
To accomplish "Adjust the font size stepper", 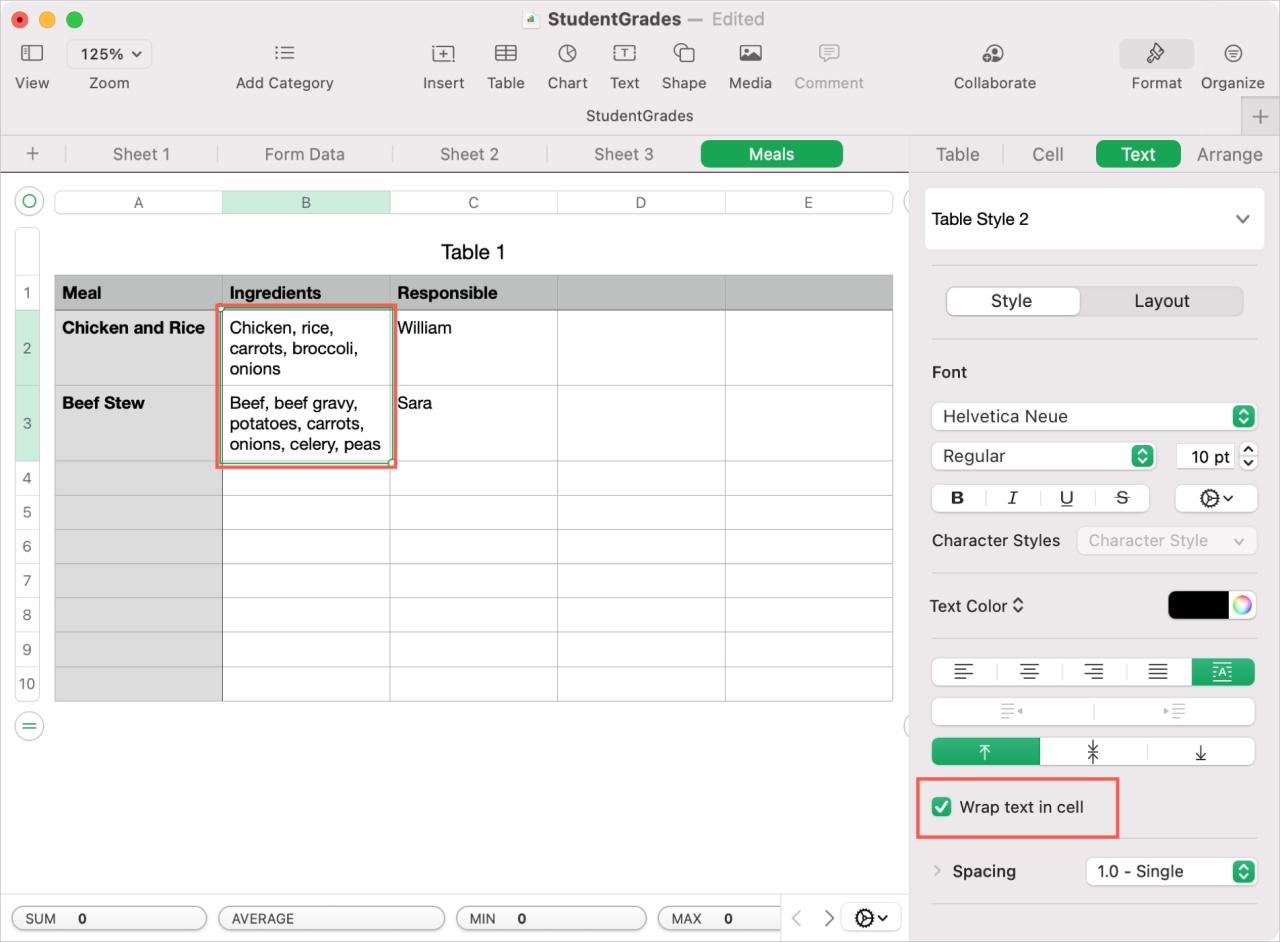I will (1248, 456).
